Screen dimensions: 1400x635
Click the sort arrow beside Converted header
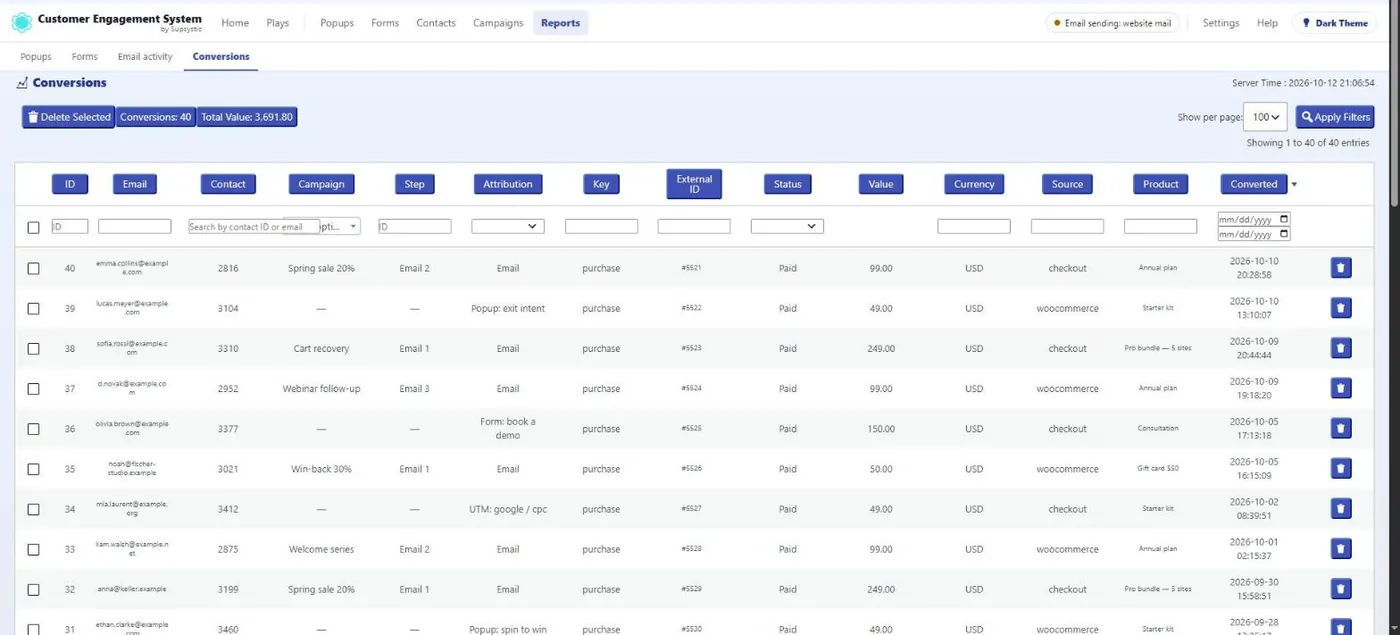click(x=1294, y=184)
